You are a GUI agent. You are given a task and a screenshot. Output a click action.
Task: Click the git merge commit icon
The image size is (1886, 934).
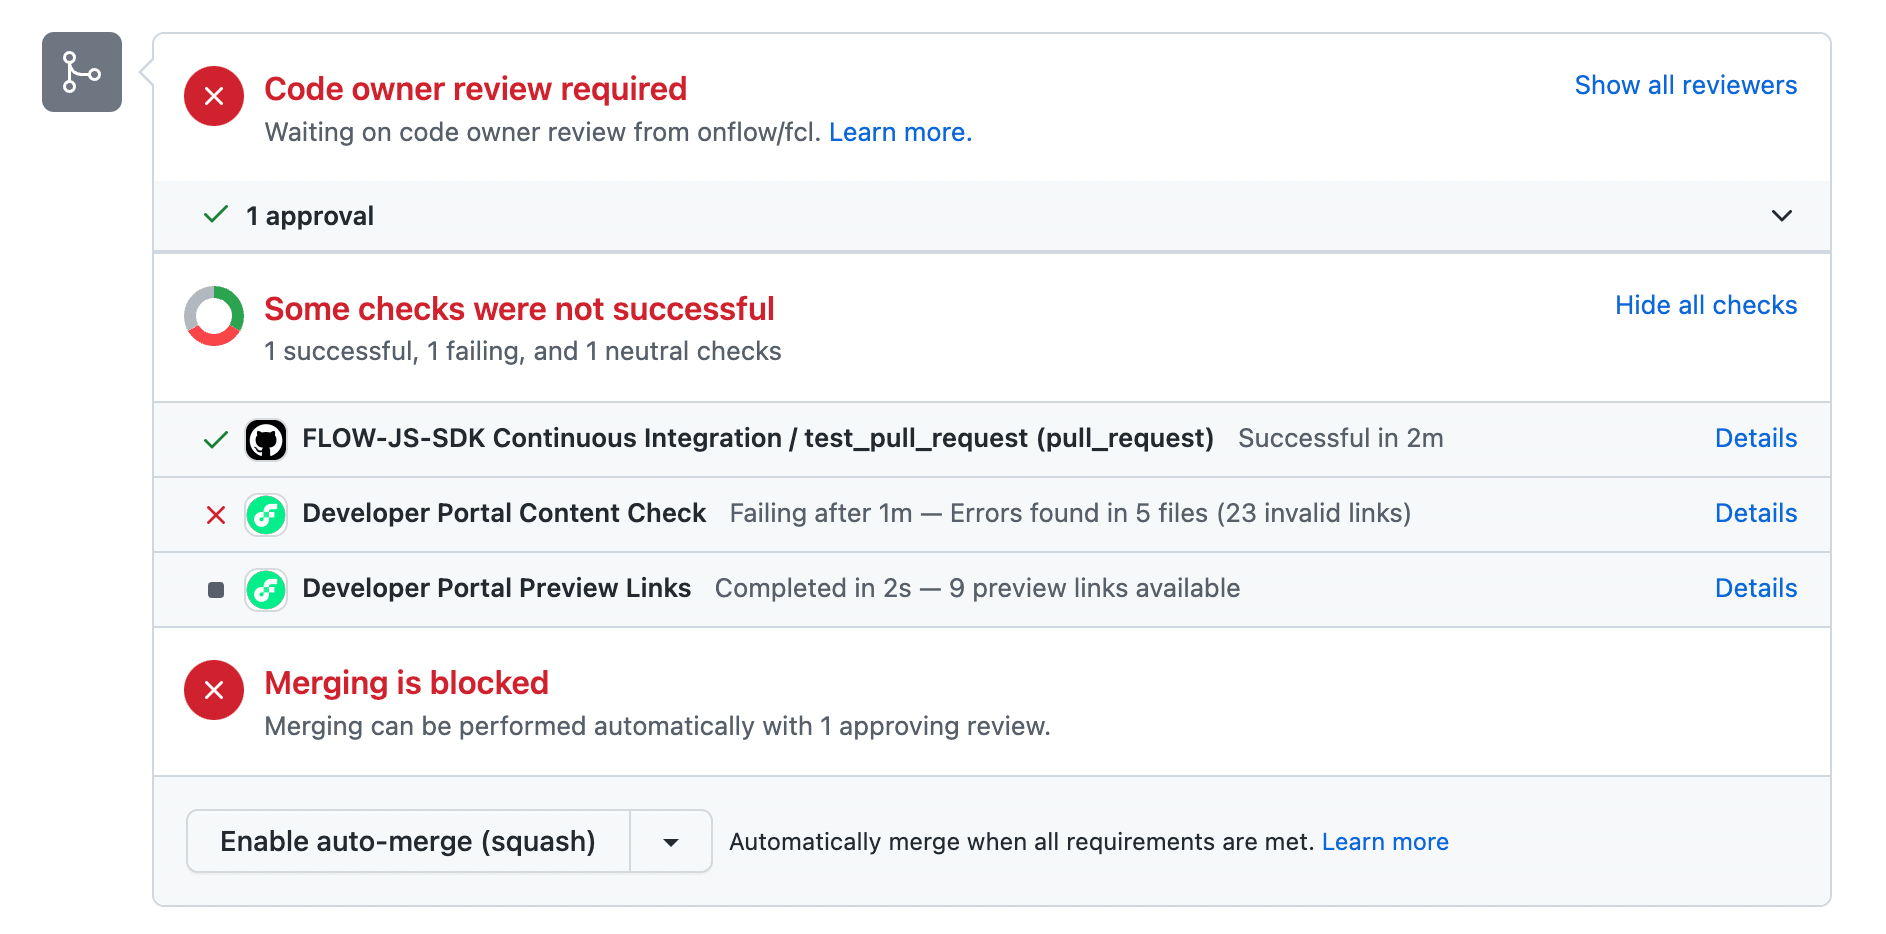[x=82, y=72]
